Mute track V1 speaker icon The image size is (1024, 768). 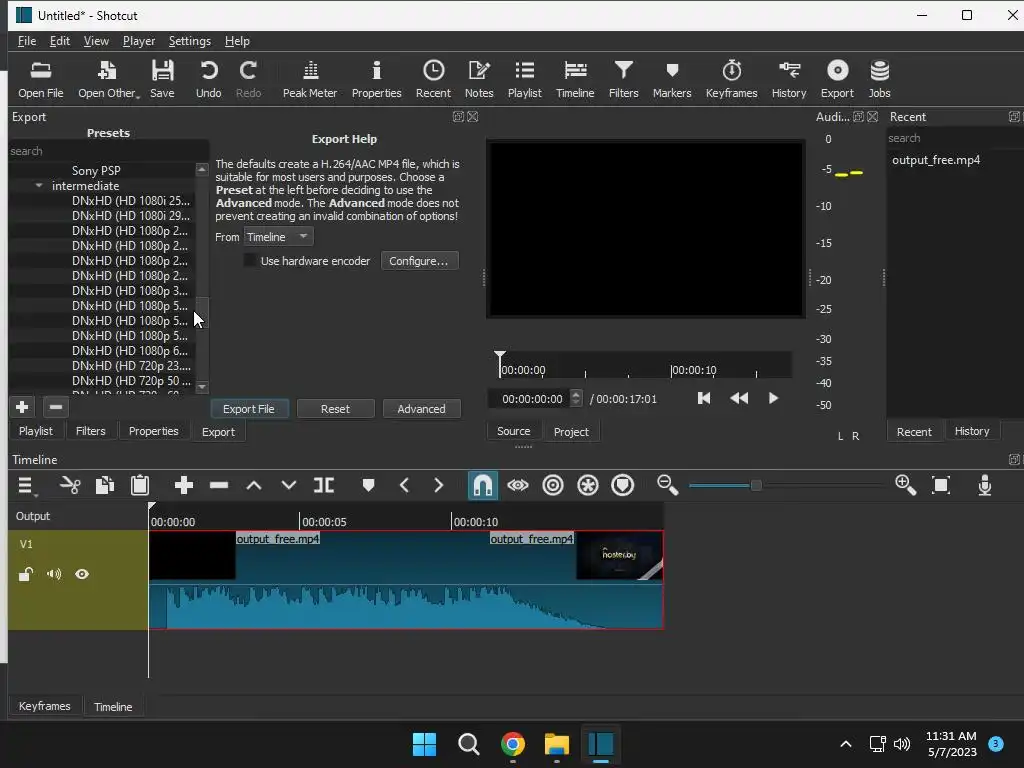[x=54, y=574]
